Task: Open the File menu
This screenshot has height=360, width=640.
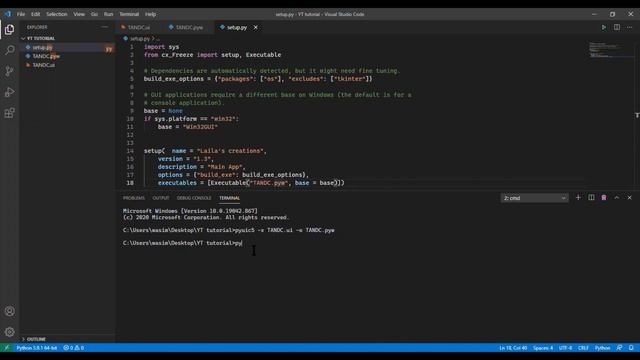Action: 21,14
